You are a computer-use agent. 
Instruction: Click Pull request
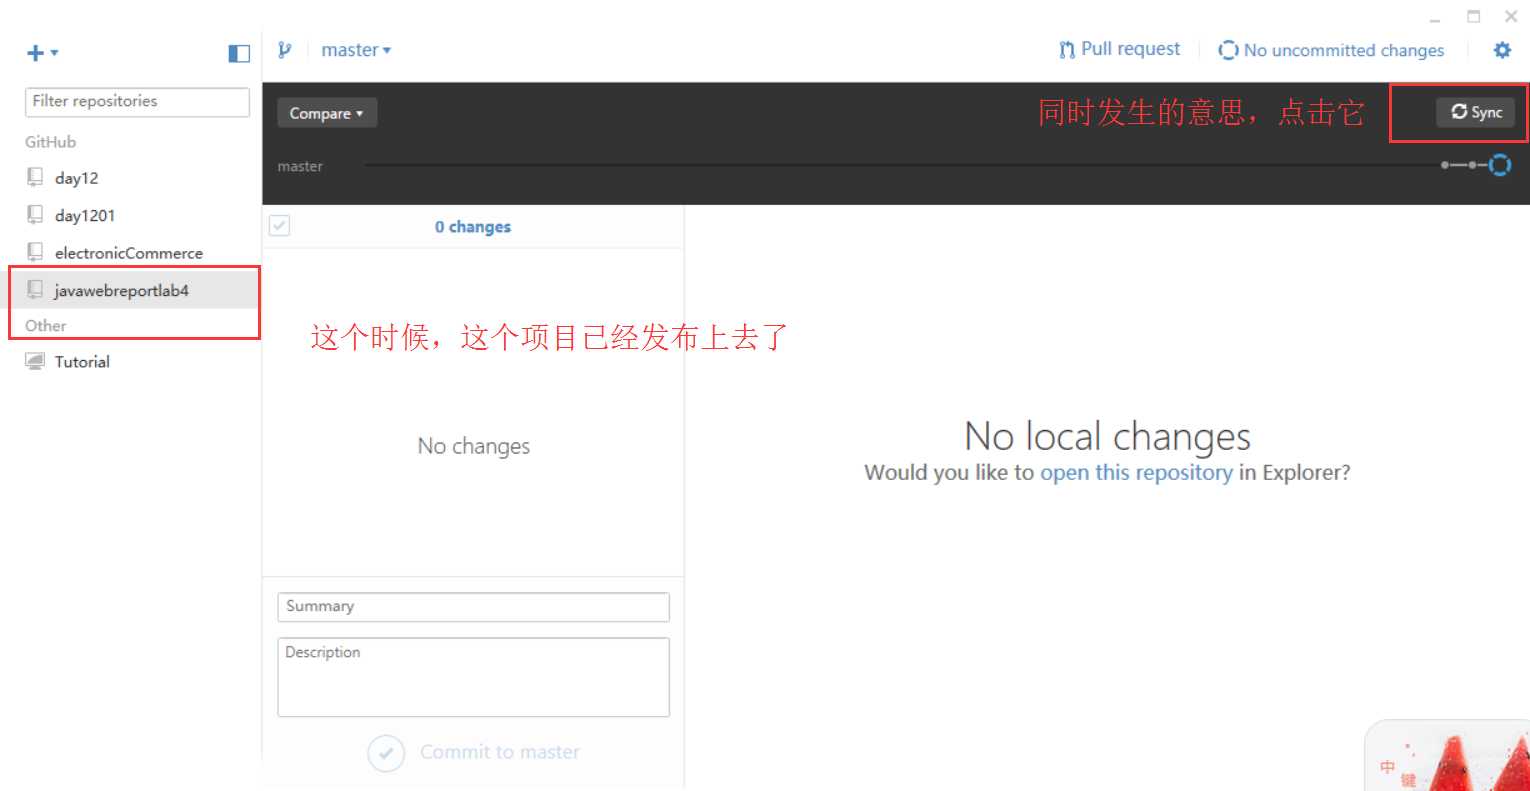[x=1120, y=50]
